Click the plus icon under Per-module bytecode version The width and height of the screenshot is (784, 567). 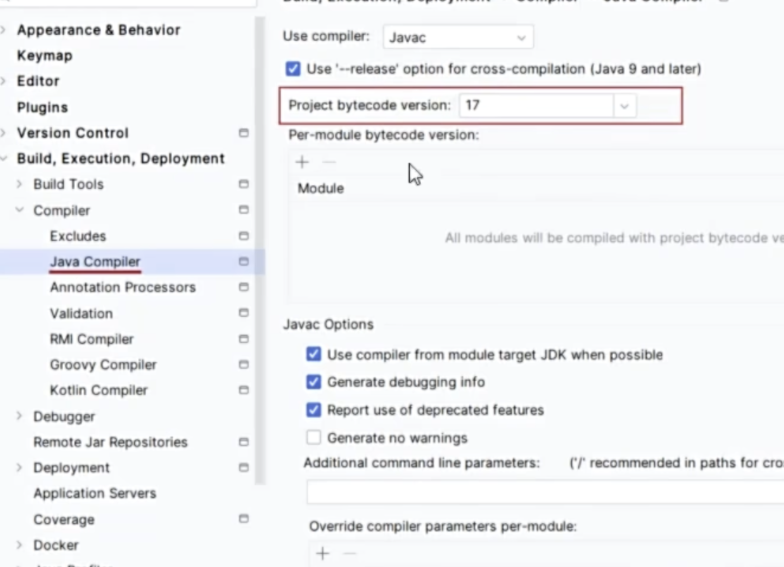click(302, 162)
